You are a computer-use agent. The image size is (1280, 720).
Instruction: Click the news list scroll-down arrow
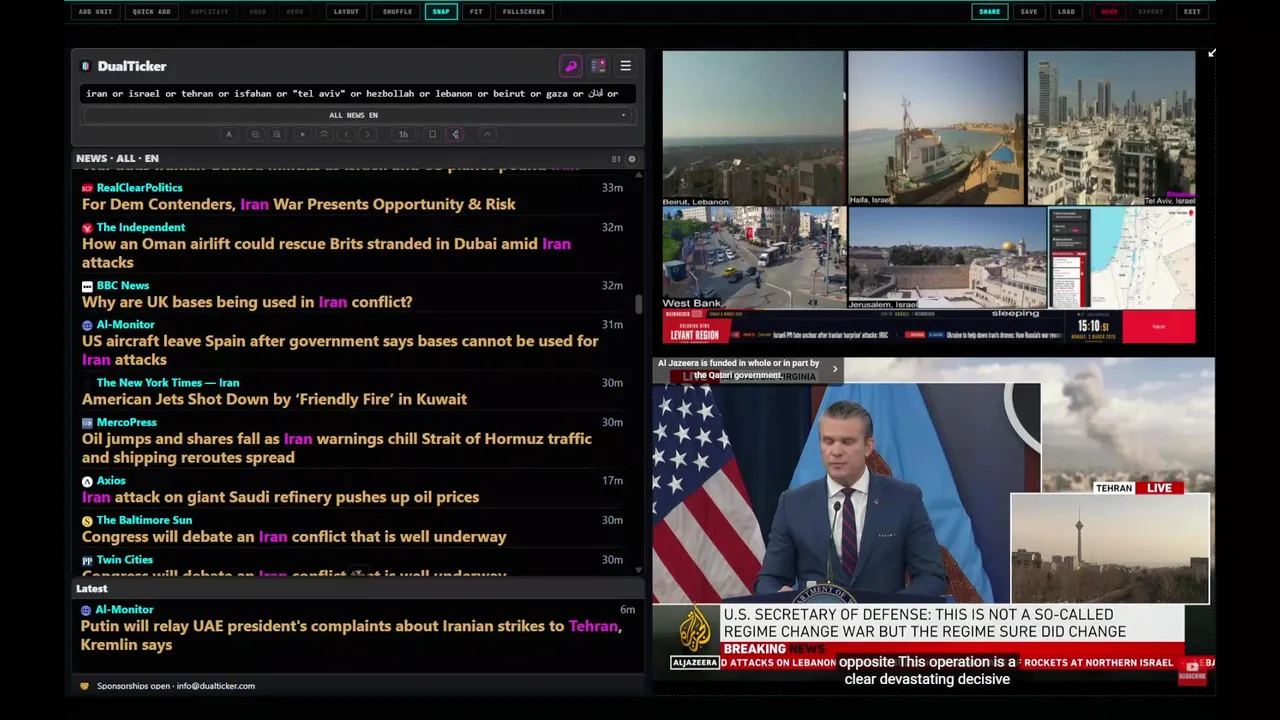(x=638, y=570)
